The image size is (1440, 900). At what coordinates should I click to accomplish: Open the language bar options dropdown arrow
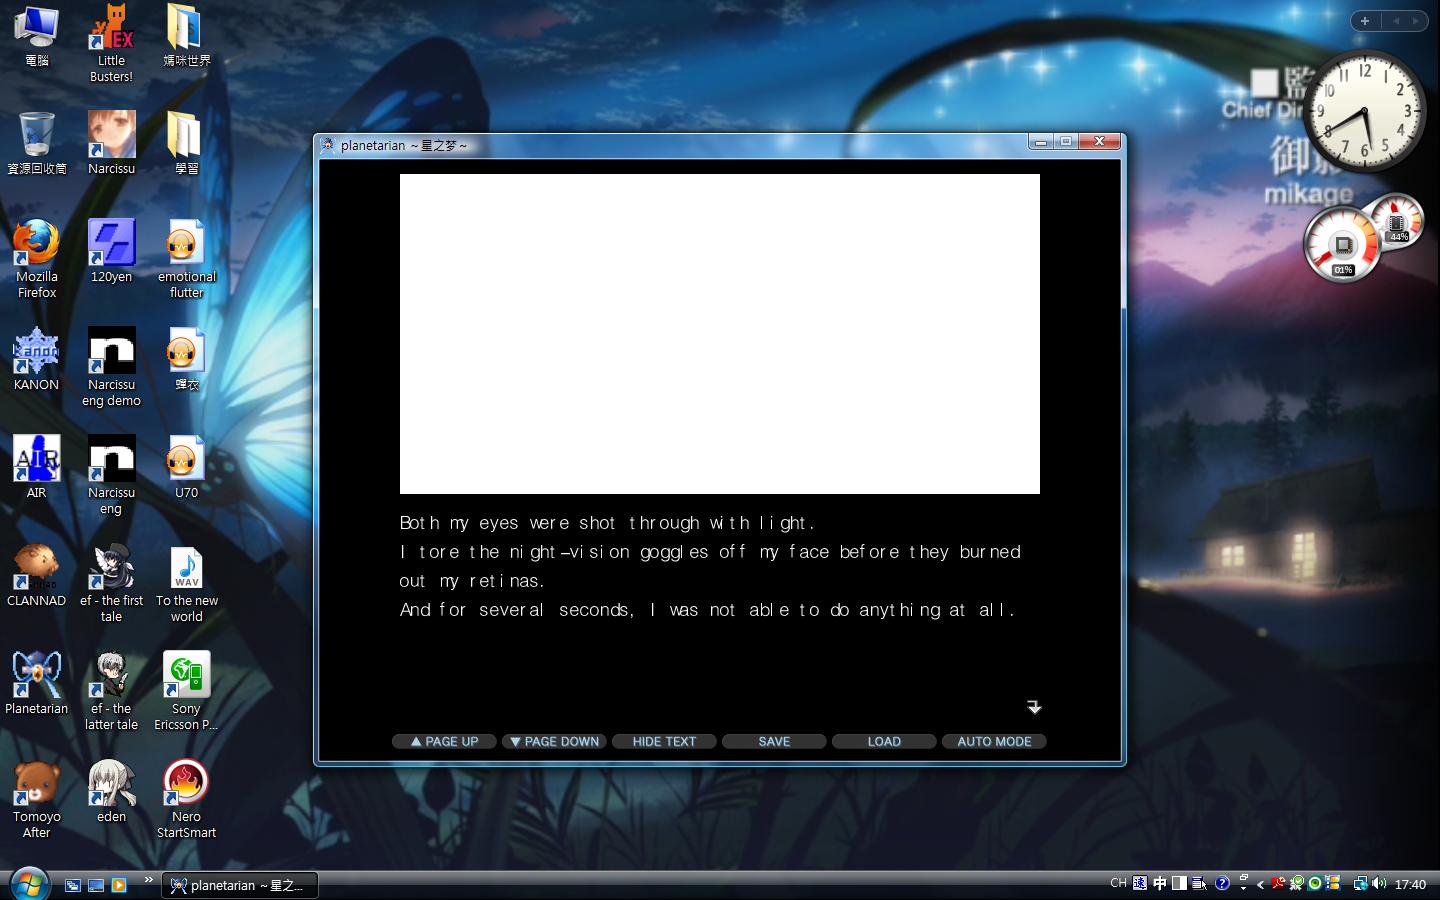coord(1243,888)
